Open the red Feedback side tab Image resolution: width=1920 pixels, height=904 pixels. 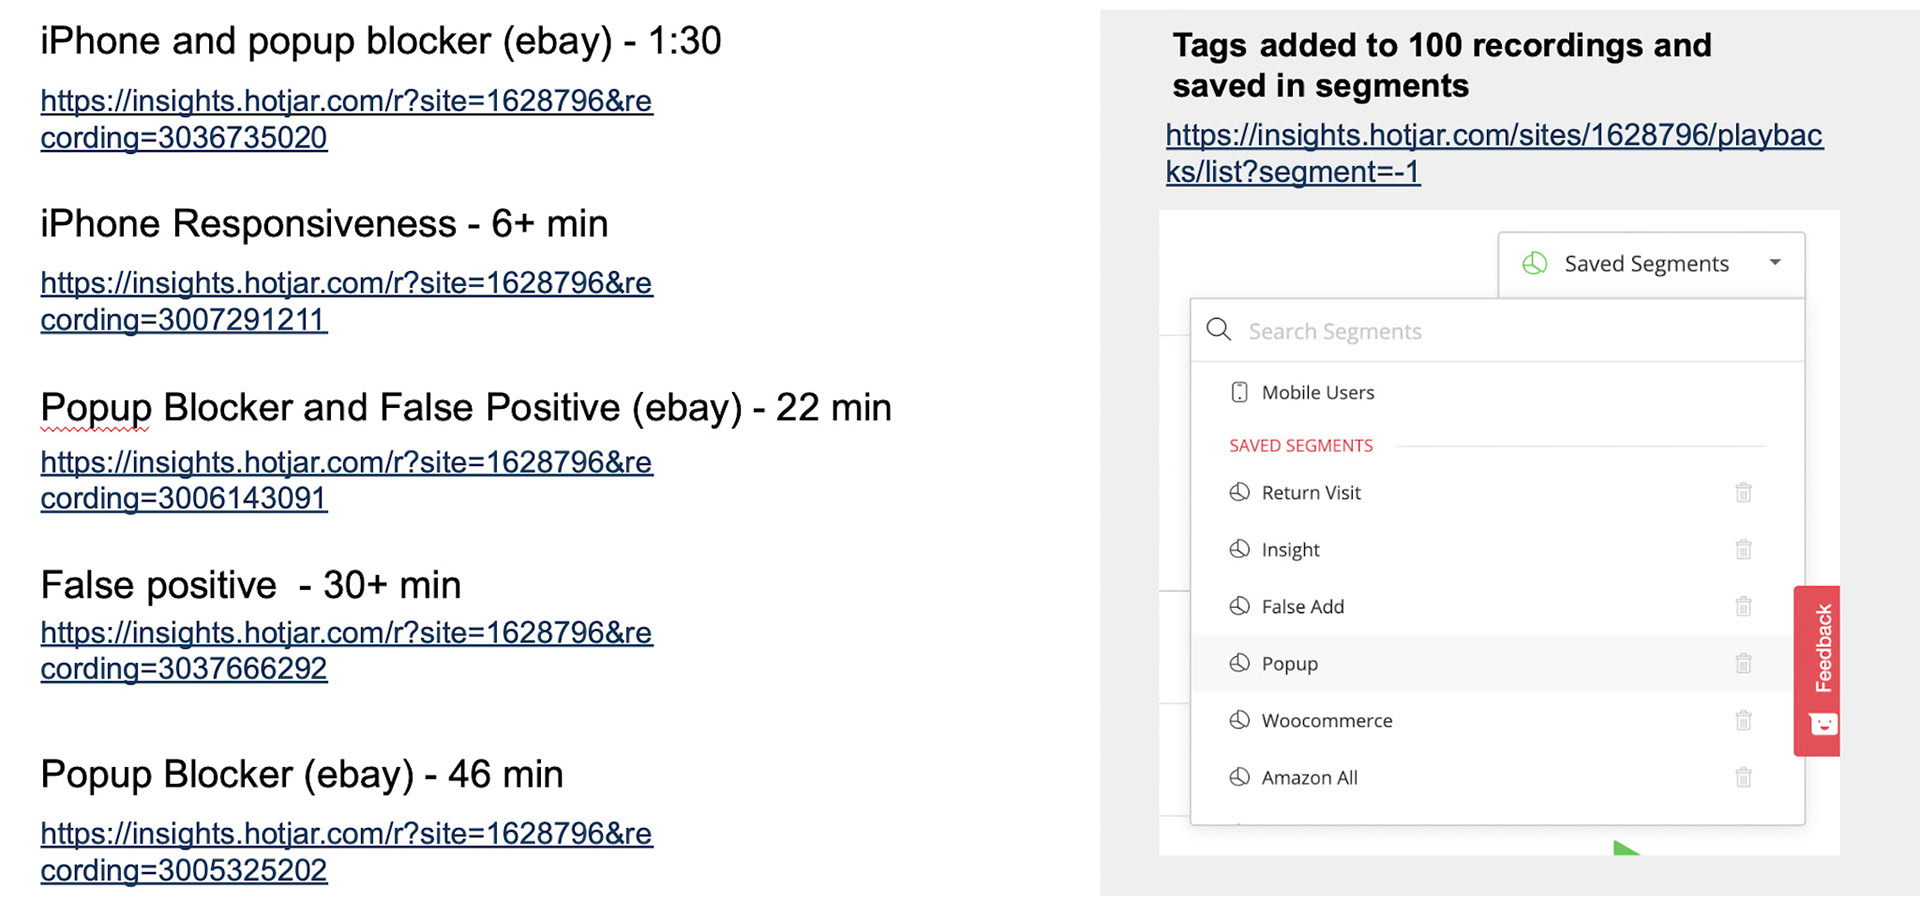1818,668
